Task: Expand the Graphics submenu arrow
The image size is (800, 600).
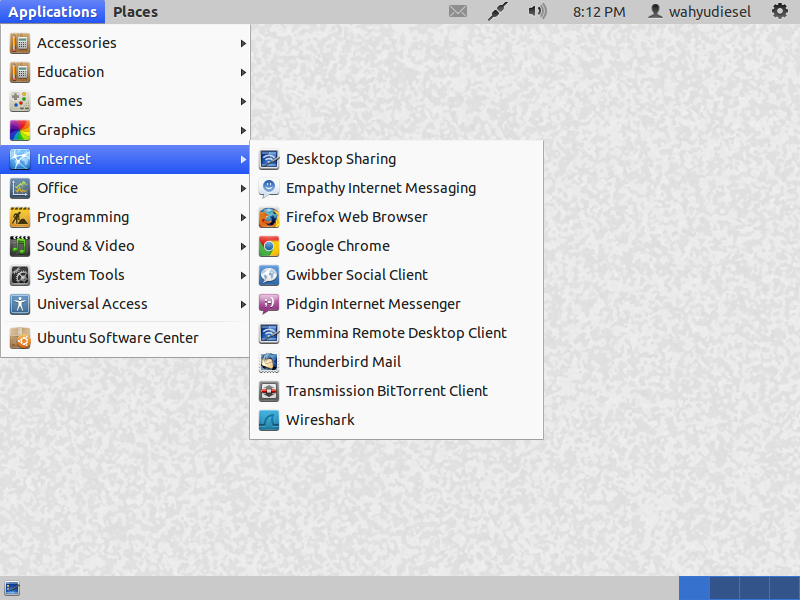Action: (243, 131)
